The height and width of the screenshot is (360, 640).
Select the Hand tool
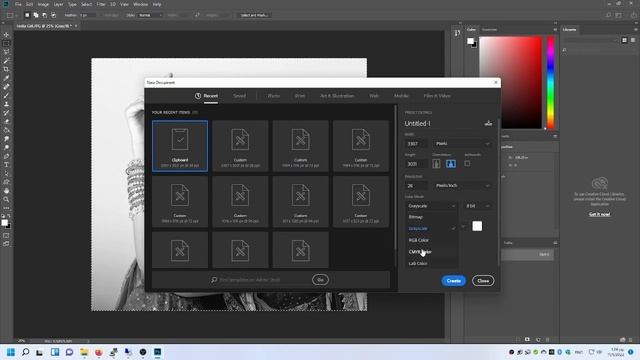6,191
